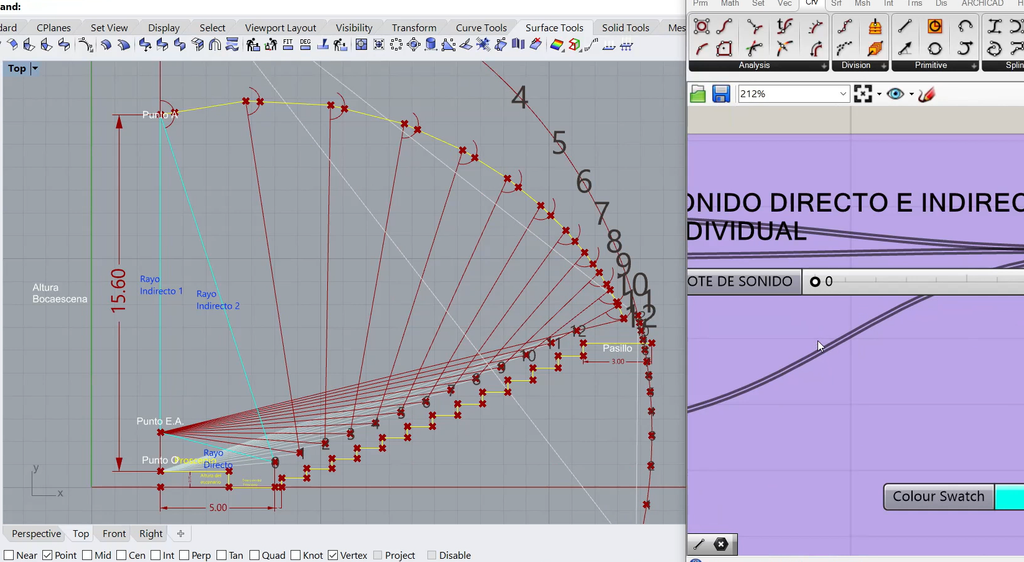Open the 212% zoom level combo box

[x=792, y=94]
